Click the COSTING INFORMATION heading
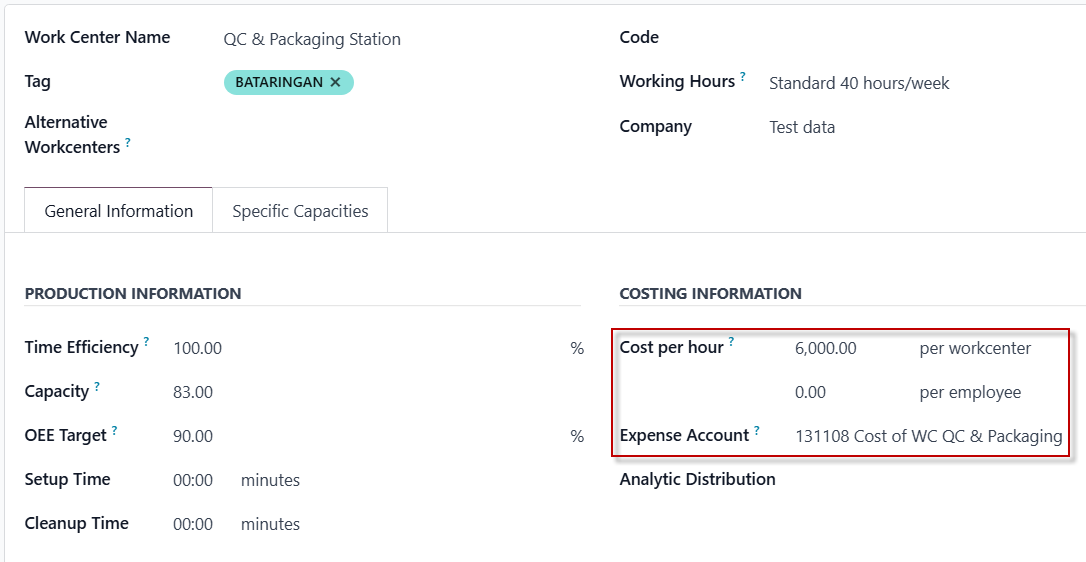 pyautogui.click(x=711, y=294)
